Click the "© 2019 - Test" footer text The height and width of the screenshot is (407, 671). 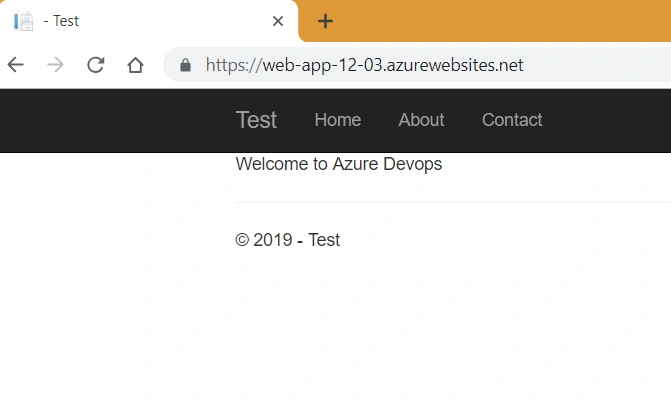click(288, 240)
